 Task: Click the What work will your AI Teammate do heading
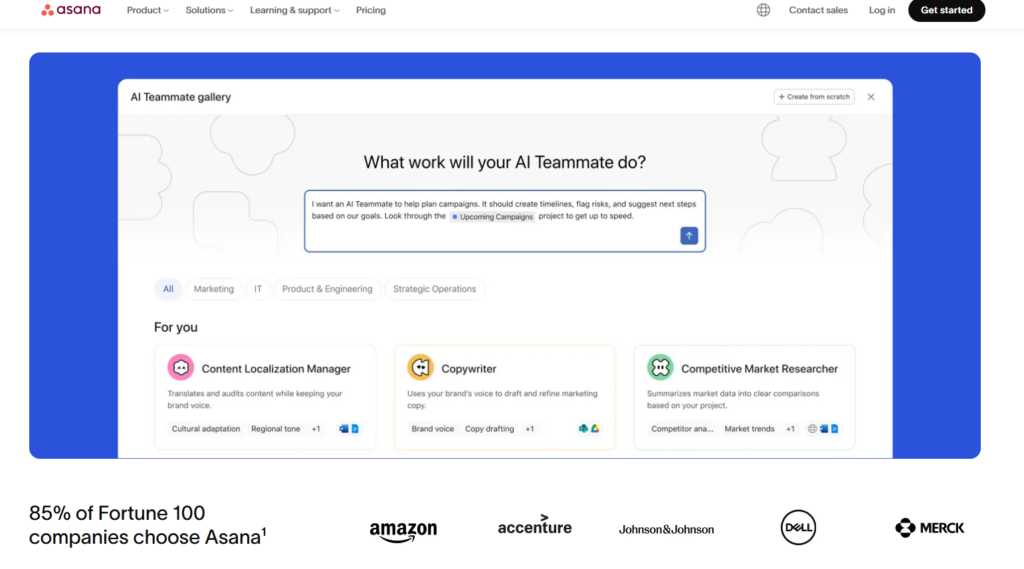pyautogui.click(x=505, y=162)
